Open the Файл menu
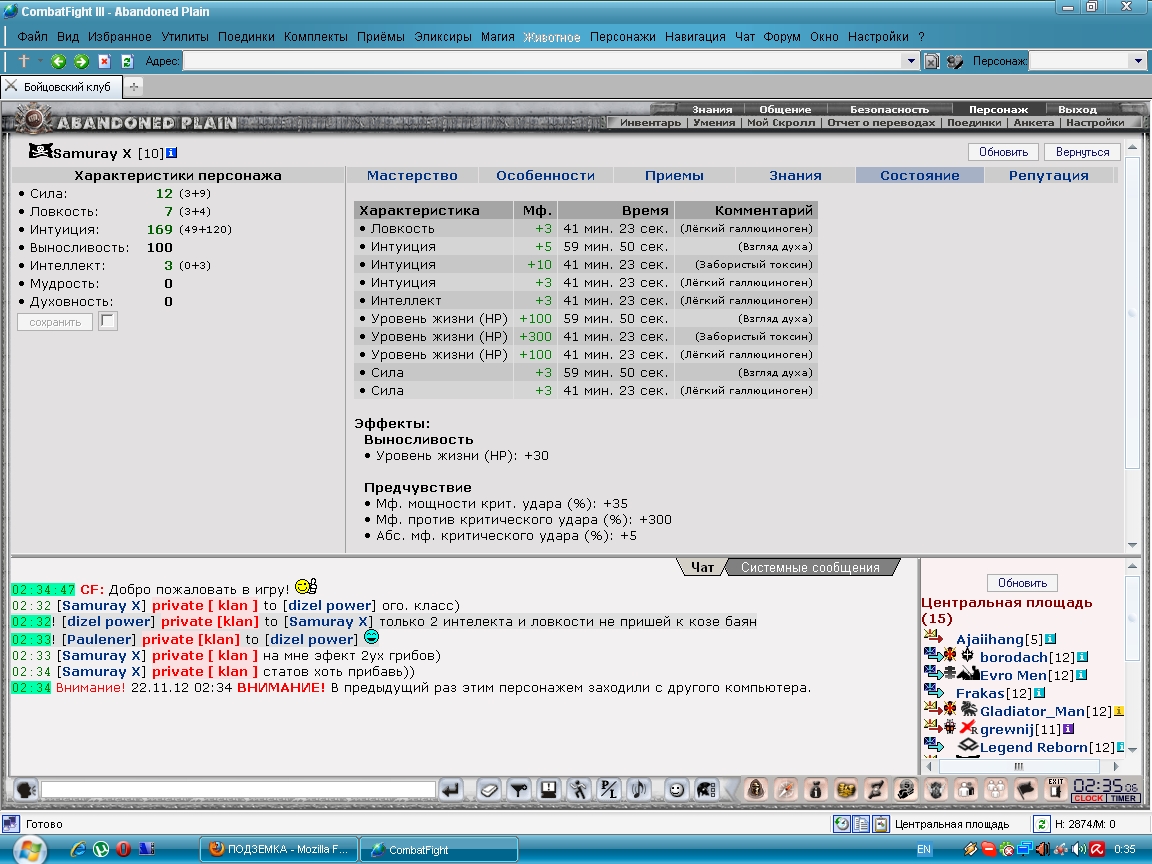The height and width of the screenshot is (864, 1152). [x=32, y=37]
